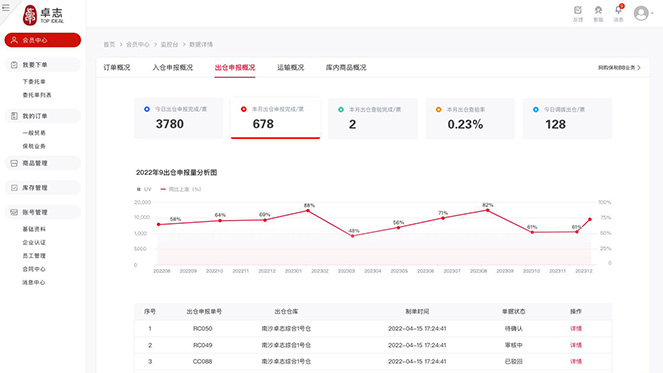Select the 出仓申报概况 tab
The image size is (663, 373).
click(x=235, y=68)
